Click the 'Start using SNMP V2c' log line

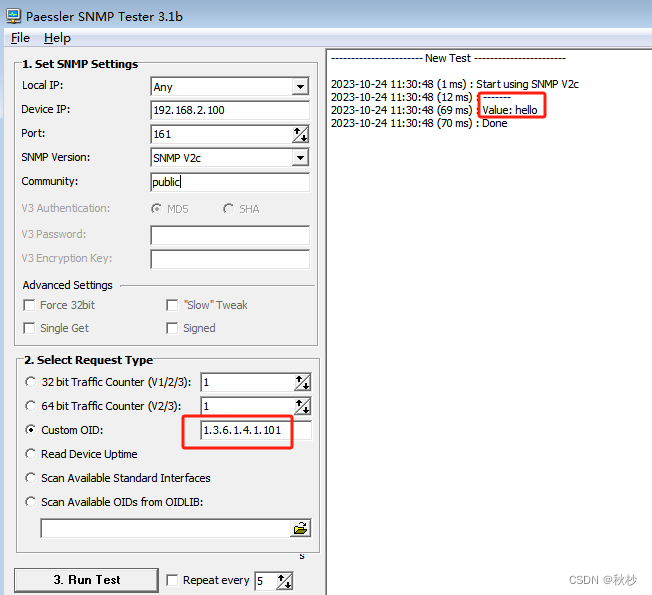[x=454, y=84]
